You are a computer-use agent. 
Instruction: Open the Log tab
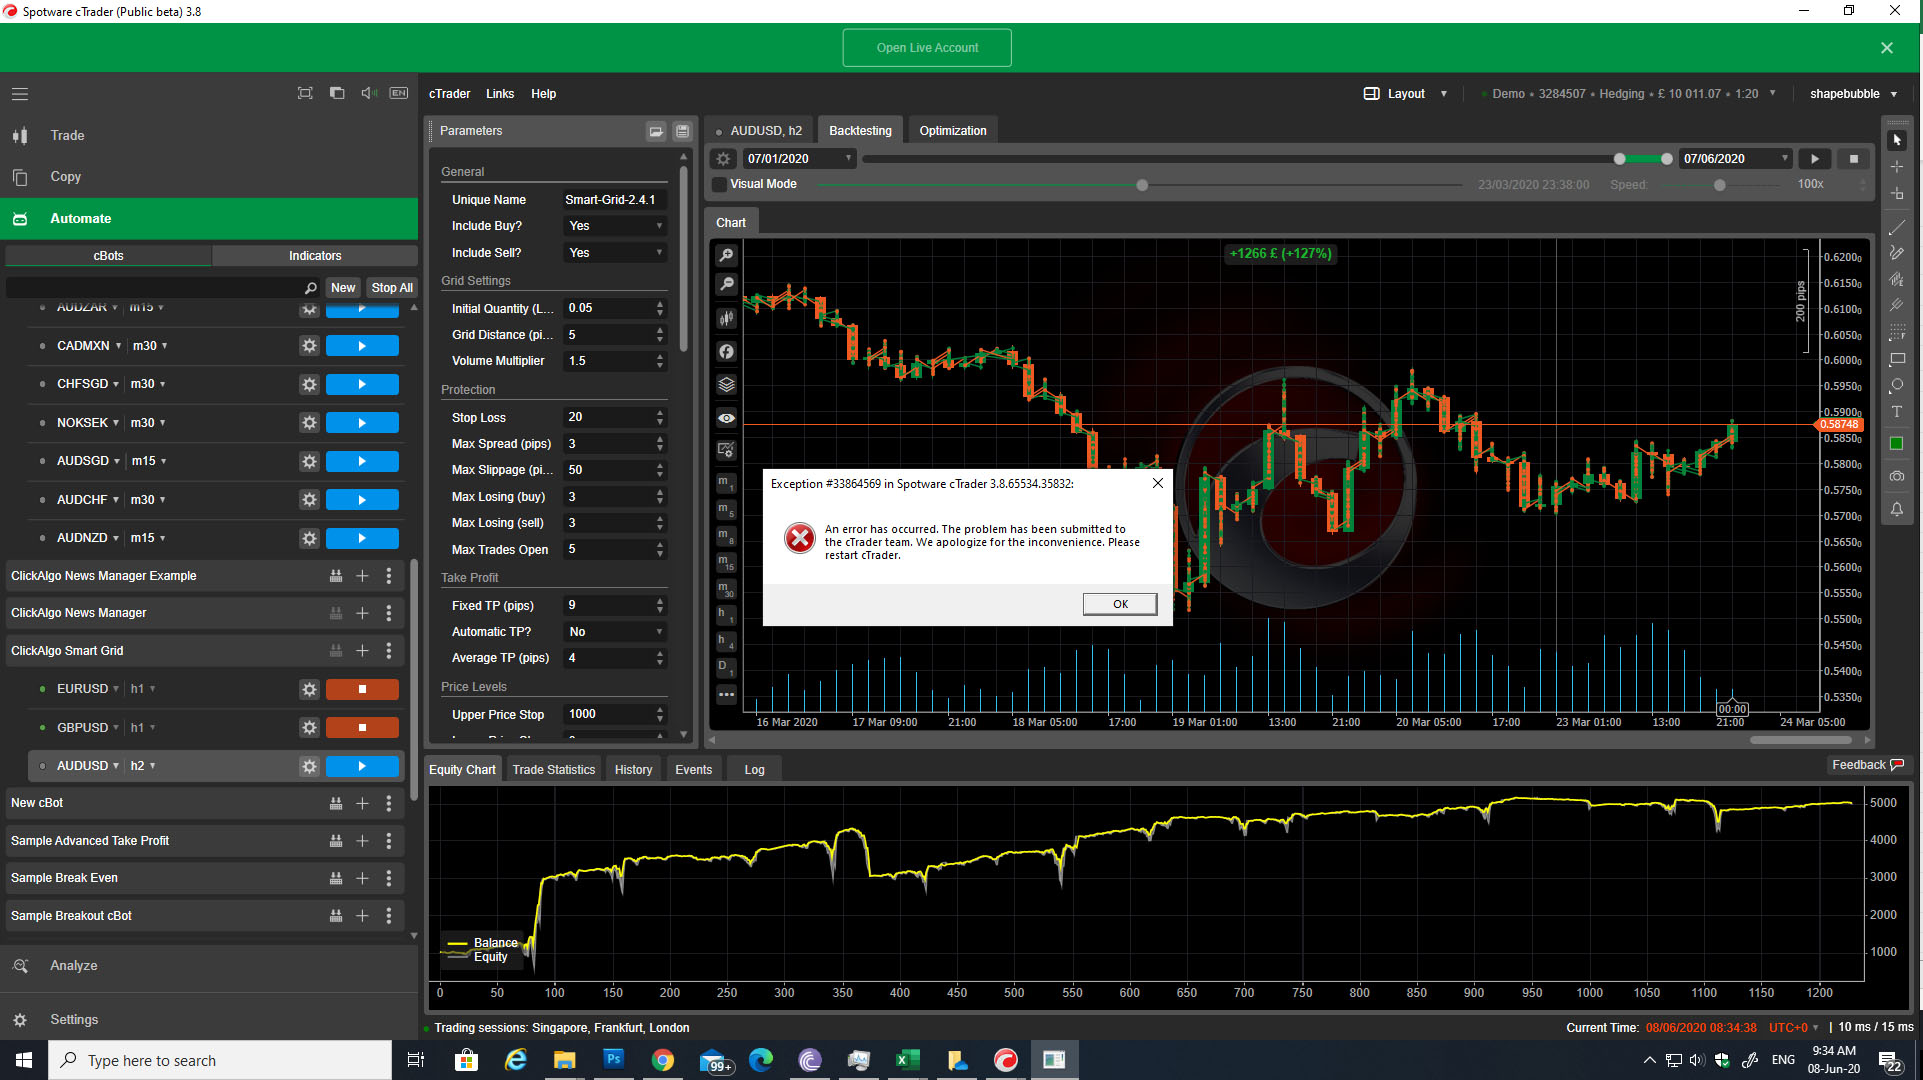click(754, 770)
